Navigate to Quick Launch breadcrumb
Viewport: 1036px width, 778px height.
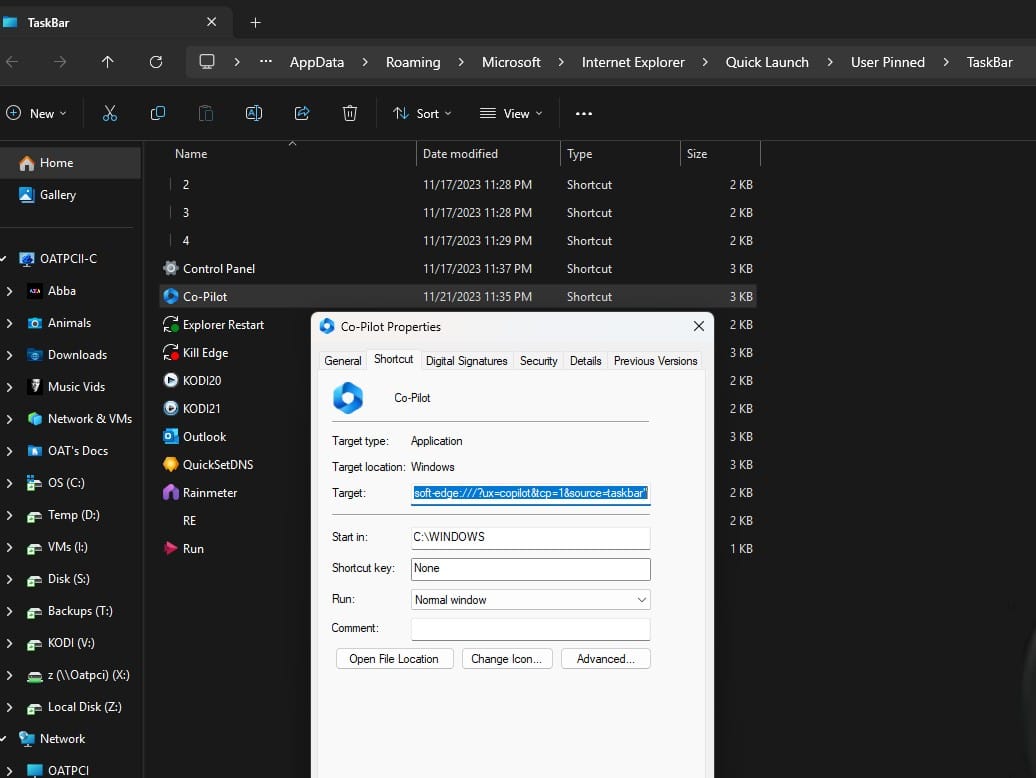[x=767, y=62]
